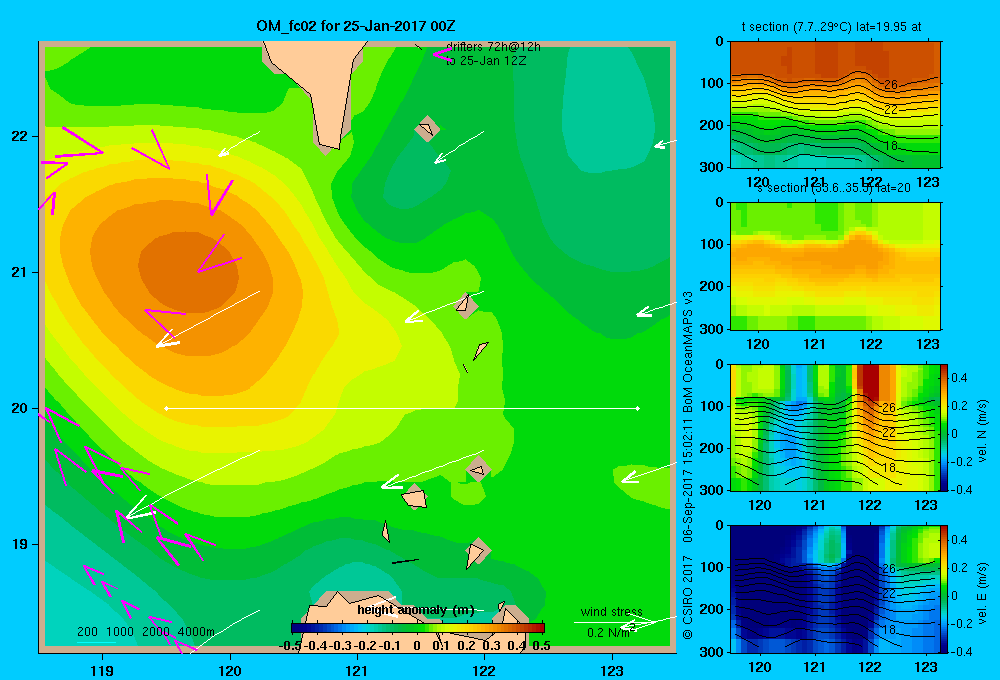The image size is (1000, 680).
Task: Click latitude tick 20 on the main map
Action: (20, 408)
